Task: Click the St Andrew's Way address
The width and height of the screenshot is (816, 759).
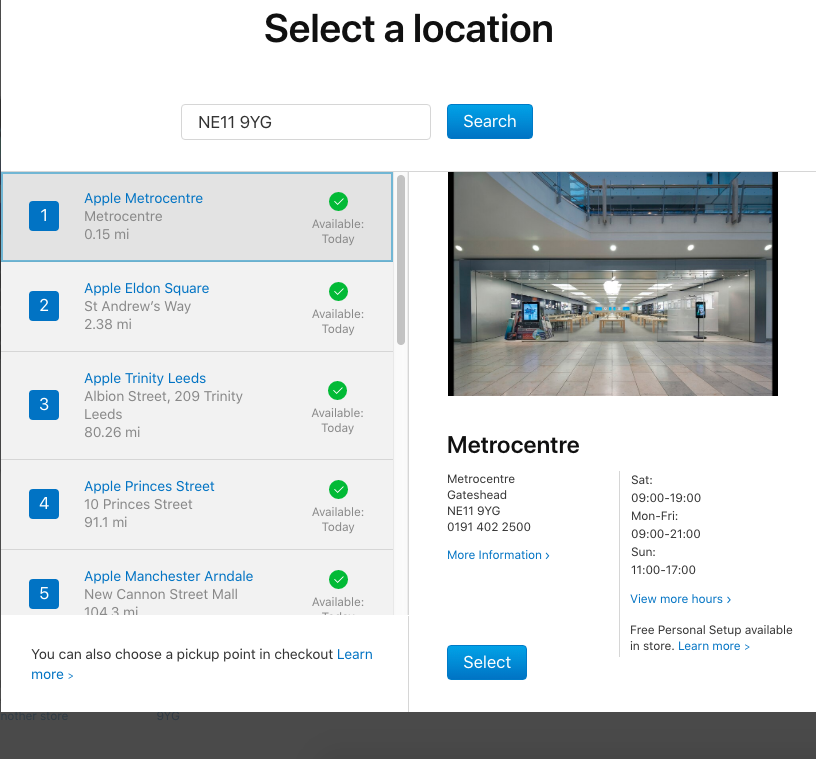Action: (137, 306)
